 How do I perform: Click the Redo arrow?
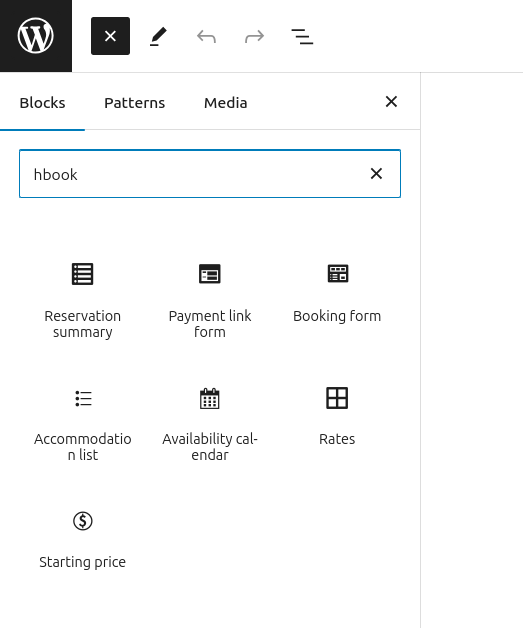pyautogui.click(x=254, y=36)
